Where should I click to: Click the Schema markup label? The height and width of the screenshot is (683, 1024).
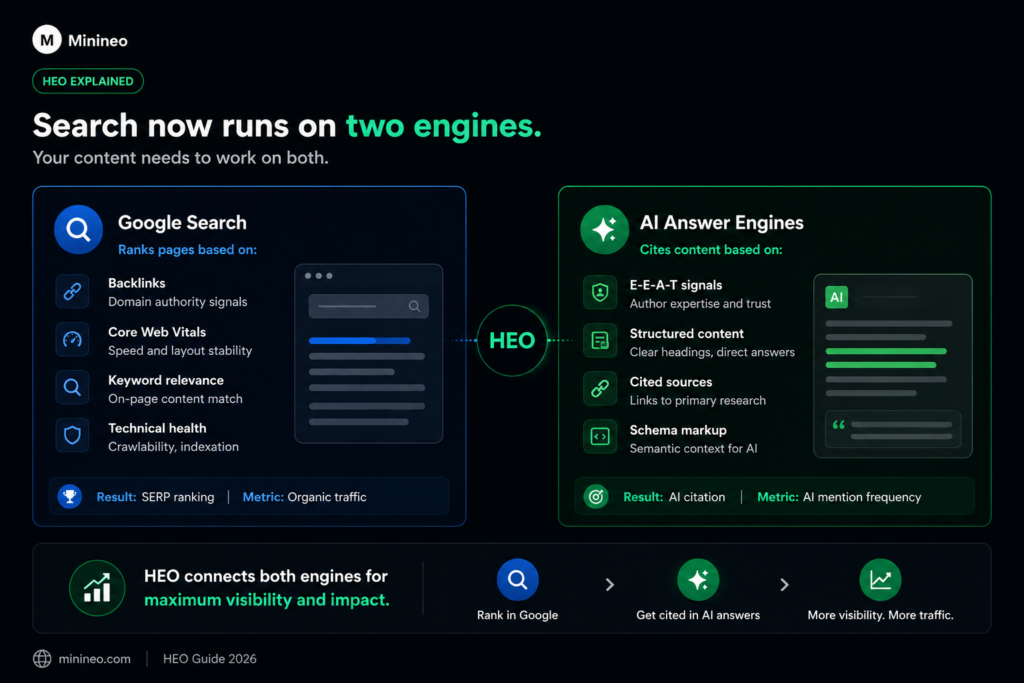678,430
